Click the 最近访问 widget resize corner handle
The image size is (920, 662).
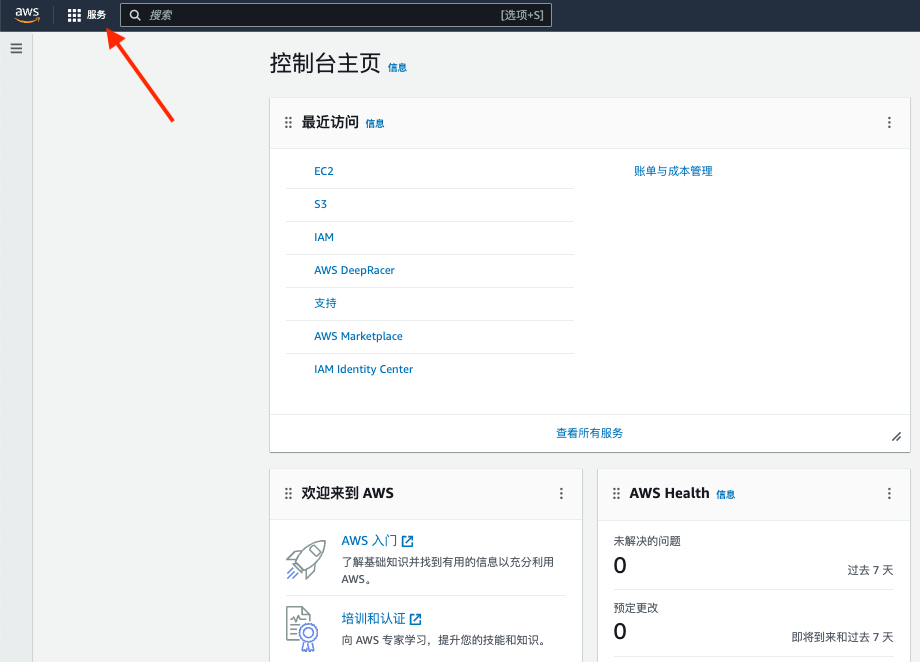click(x=896, y=437)
